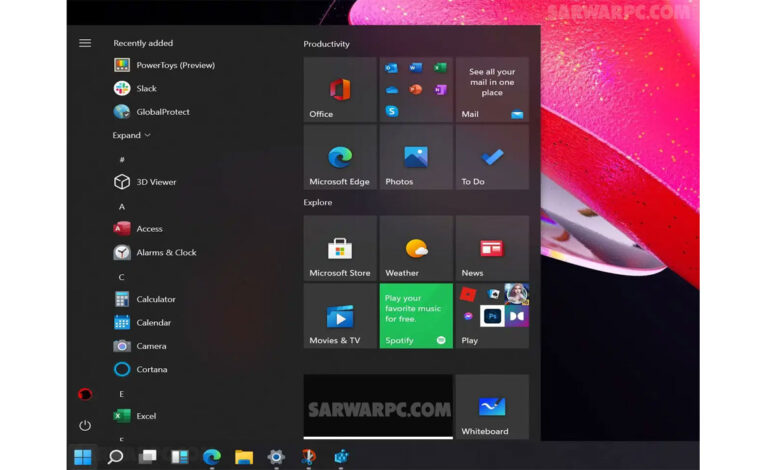Open PowerToys (Preview) from recently added
780x470 pixels.
point(165,65)
